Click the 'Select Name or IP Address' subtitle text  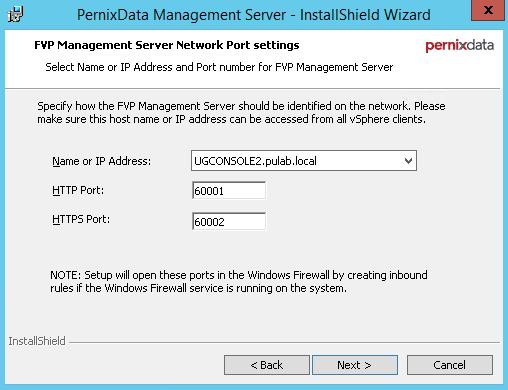(x=219, y=67)
